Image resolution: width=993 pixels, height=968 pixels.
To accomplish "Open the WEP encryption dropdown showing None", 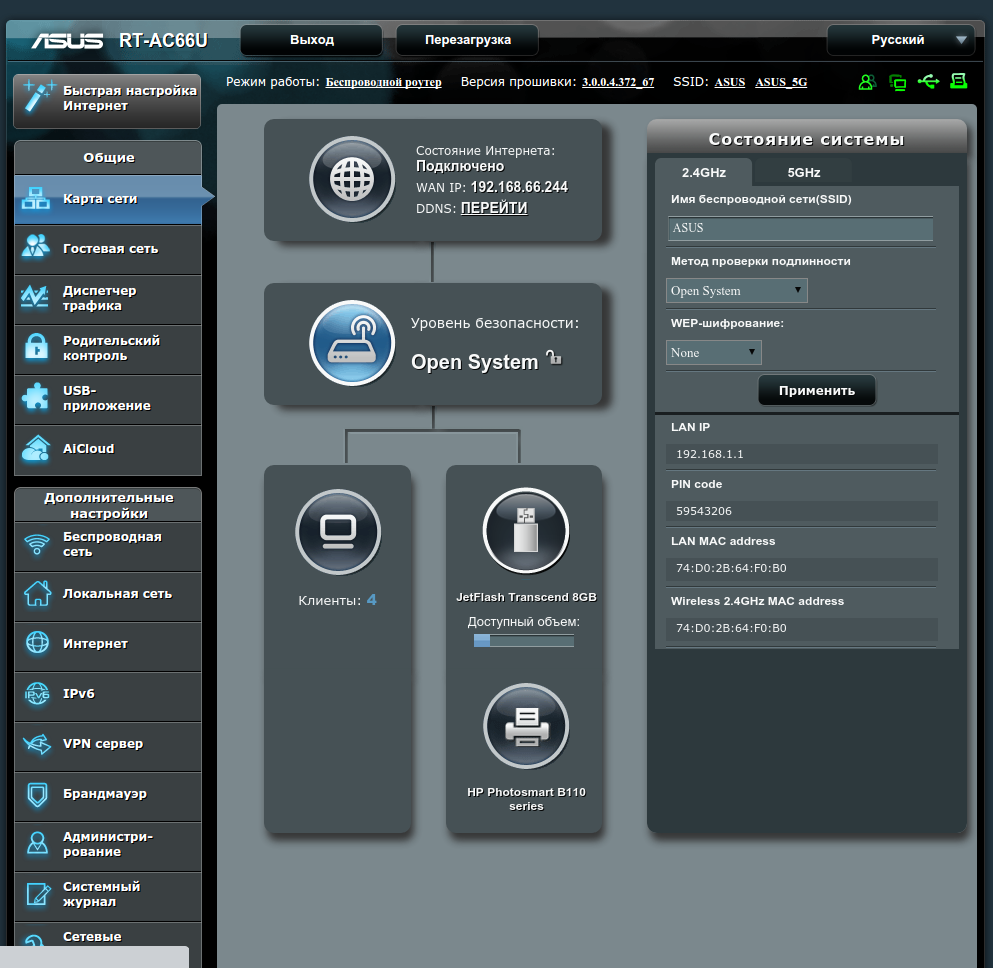I will tap(713, 353).
